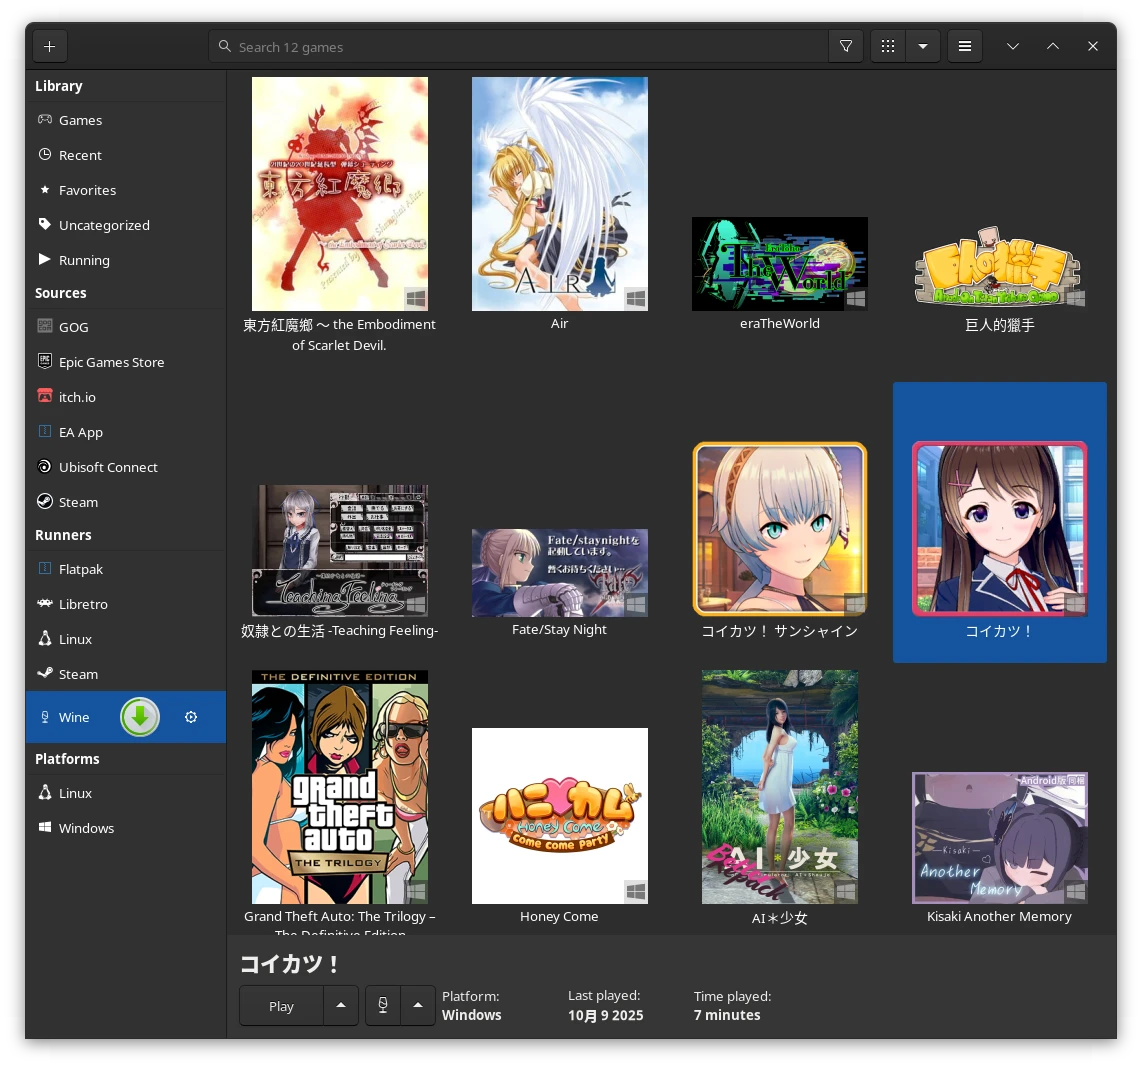Screen dimensions: 1142x1067
Task: Show Running games in the Library
Action: pyautogui.click(x=84, y=260)
